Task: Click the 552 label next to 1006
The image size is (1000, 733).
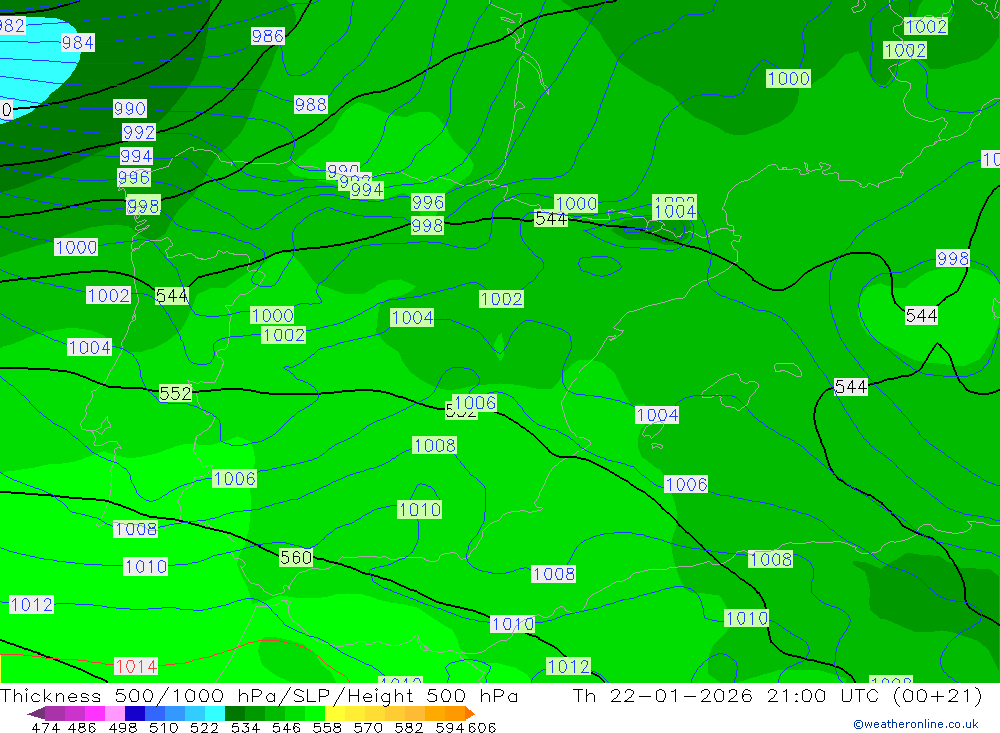Action: (460, 413)
